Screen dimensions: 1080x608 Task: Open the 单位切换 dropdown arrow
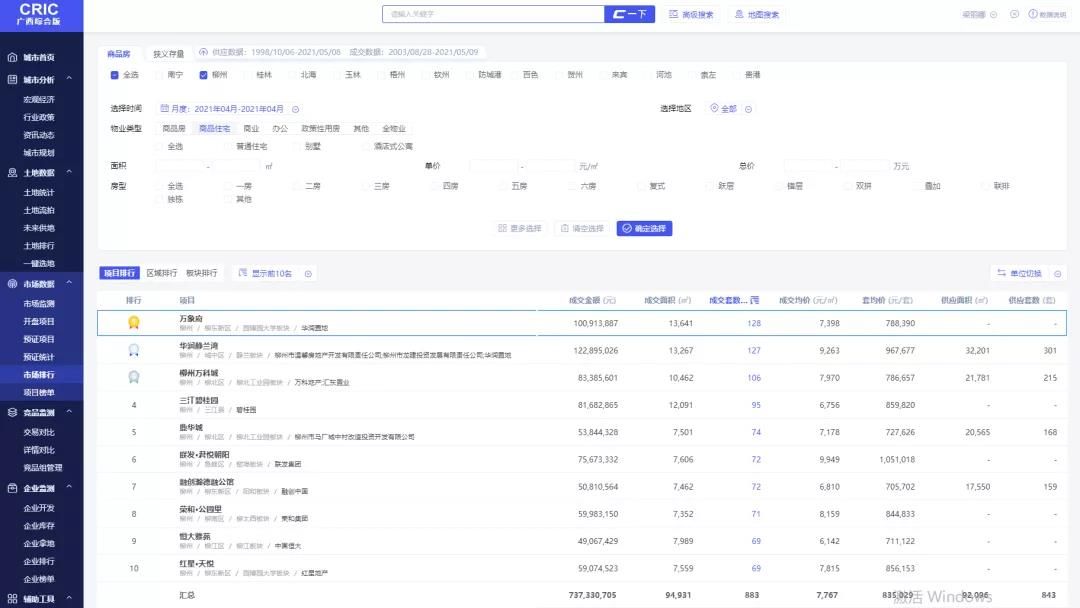tap(1057, 273)
